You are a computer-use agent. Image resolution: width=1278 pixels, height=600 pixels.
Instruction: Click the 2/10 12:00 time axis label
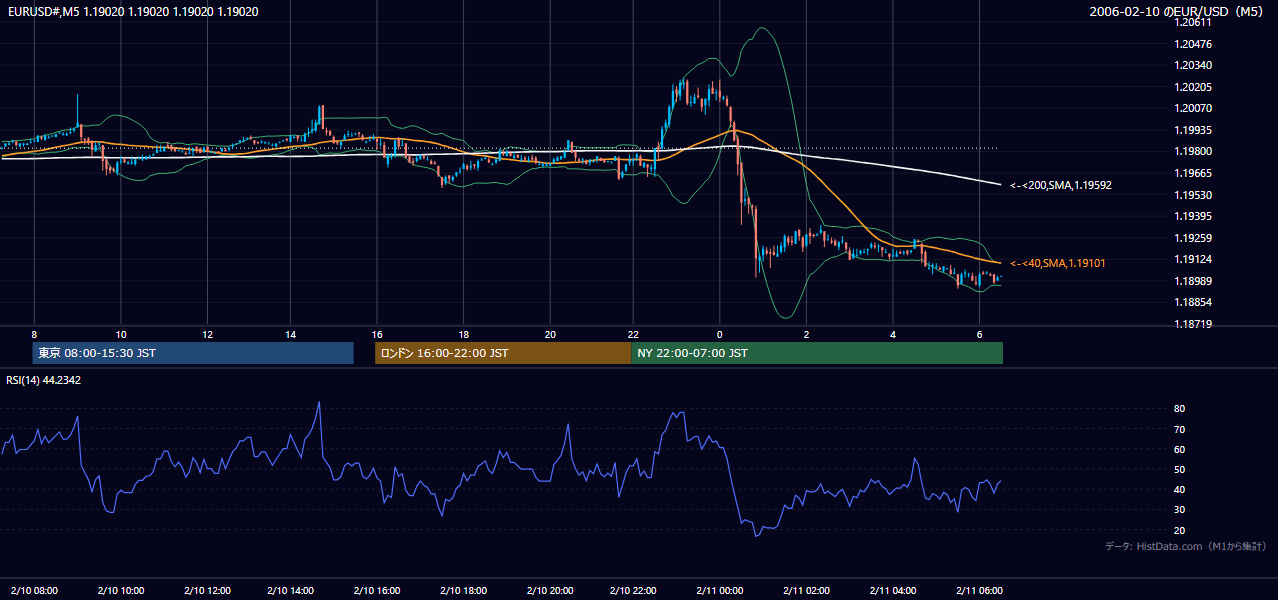pyautogui.click(x=206, y=590)
